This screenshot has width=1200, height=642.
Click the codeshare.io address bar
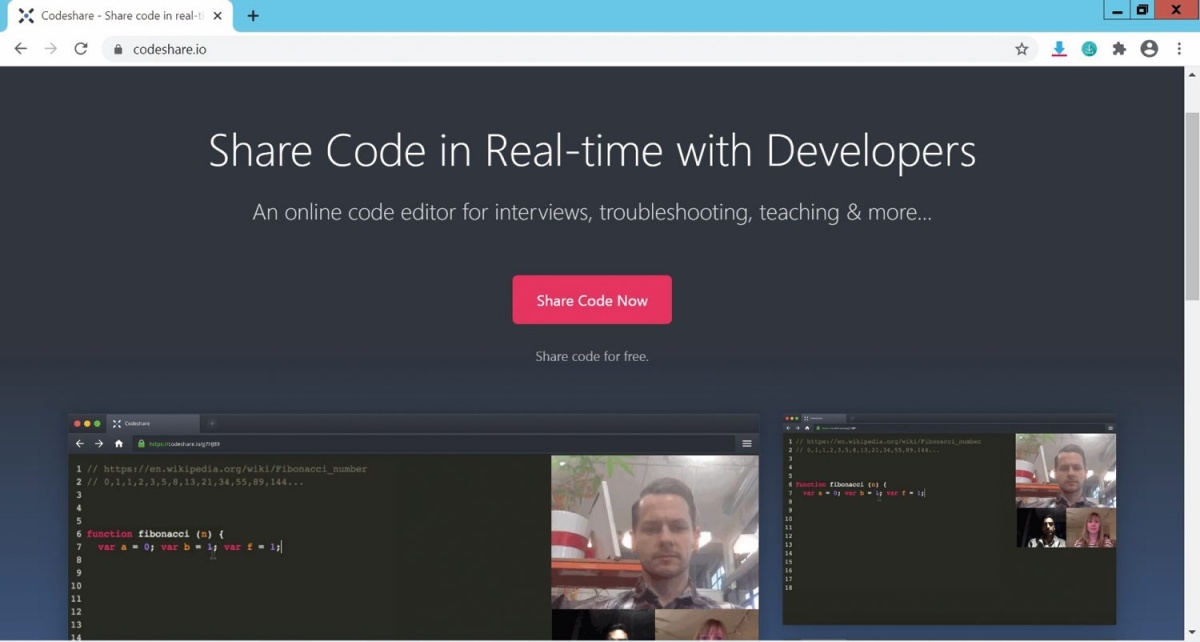[570, 49]
